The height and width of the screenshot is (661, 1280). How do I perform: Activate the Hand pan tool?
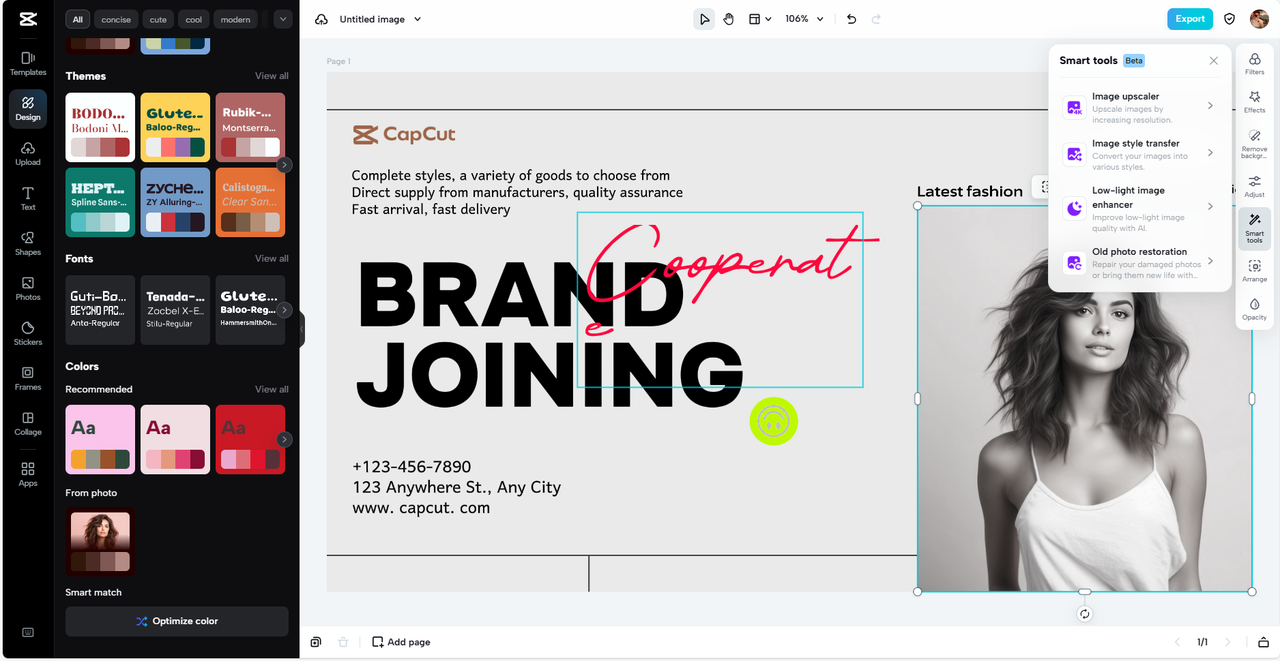729,19
